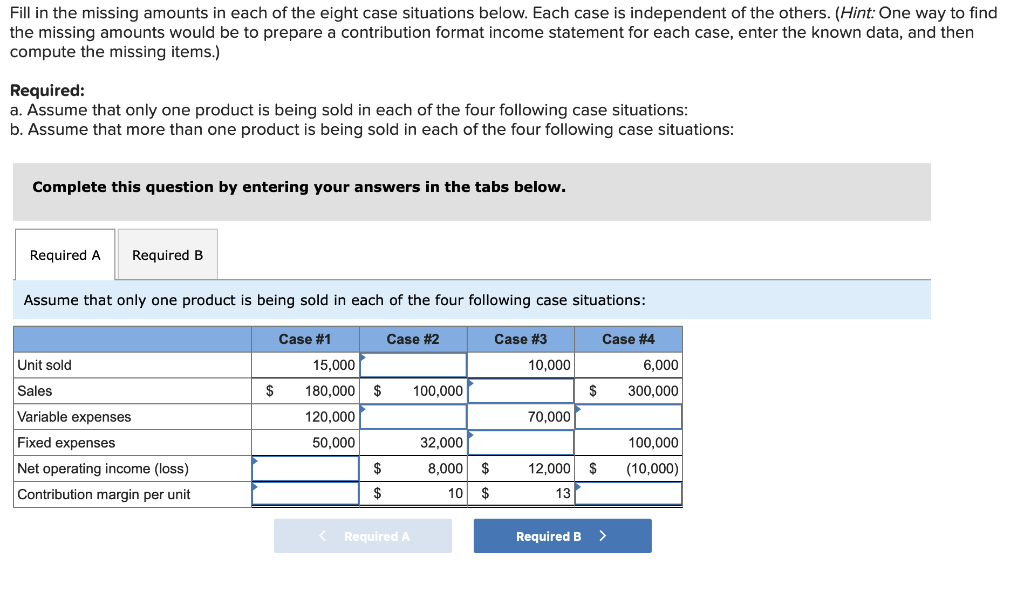Click hint arrow on Case #4 Variable expenses cell

pos(577,409)
